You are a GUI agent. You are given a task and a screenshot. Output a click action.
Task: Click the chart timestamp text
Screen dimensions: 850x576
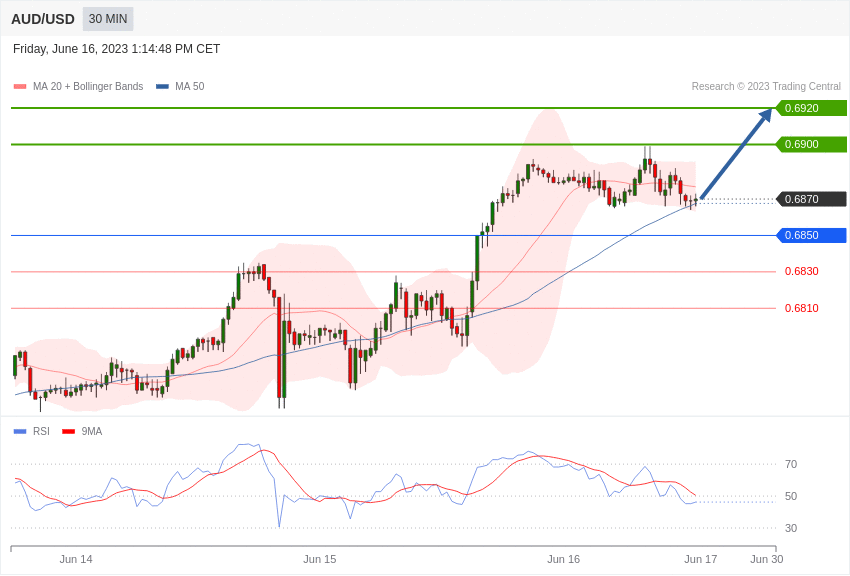click(x=116, y=49)
